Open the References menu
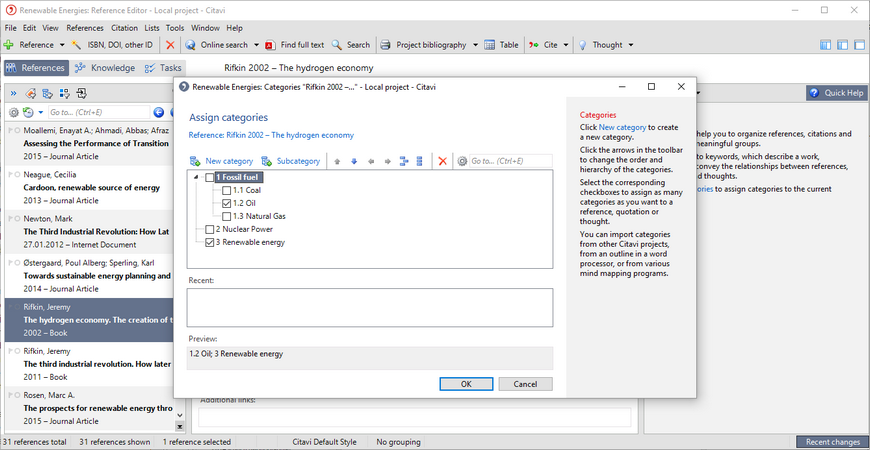 [85, 28]
